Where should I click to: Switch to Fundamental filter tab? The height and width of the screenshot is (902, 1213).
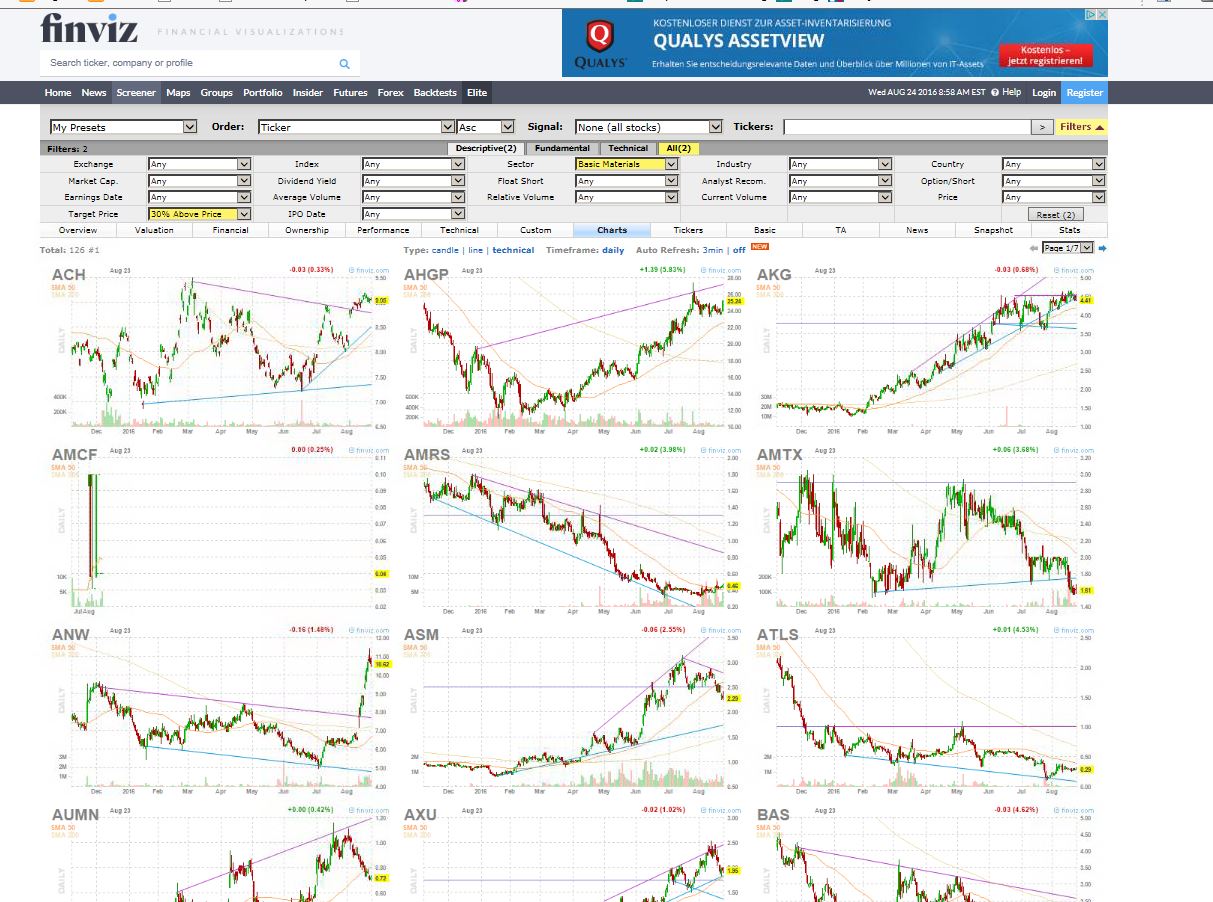[562, 148]
